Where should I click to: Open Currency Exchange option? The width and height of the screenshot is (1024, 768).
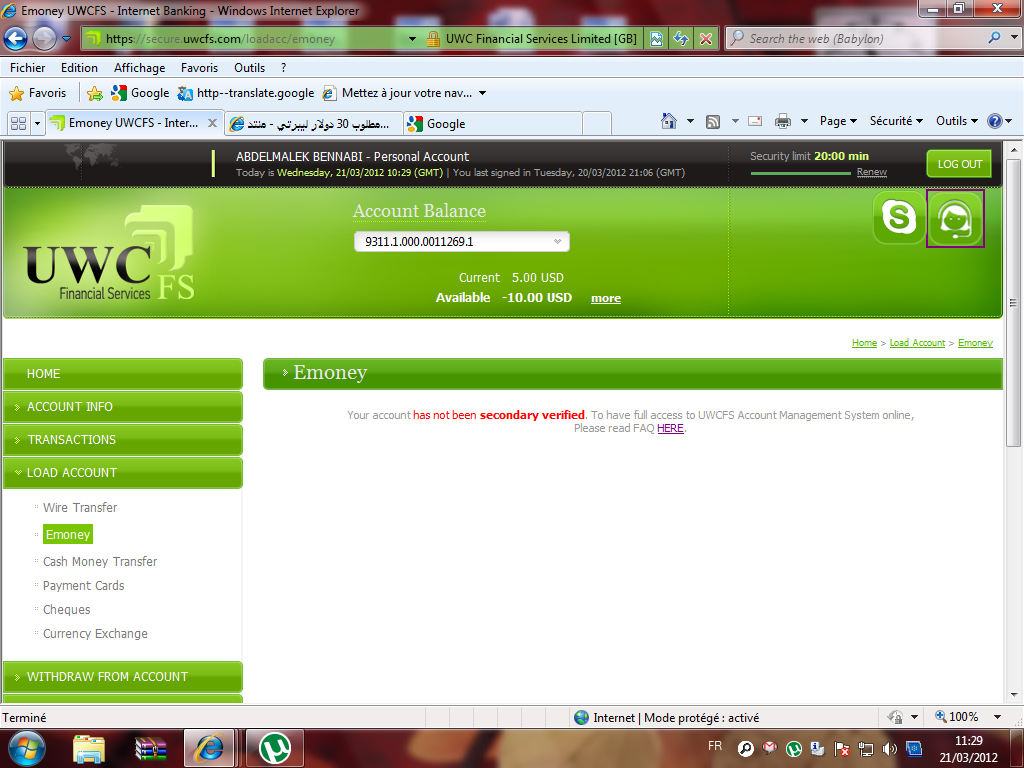click(x=95, y=634)
